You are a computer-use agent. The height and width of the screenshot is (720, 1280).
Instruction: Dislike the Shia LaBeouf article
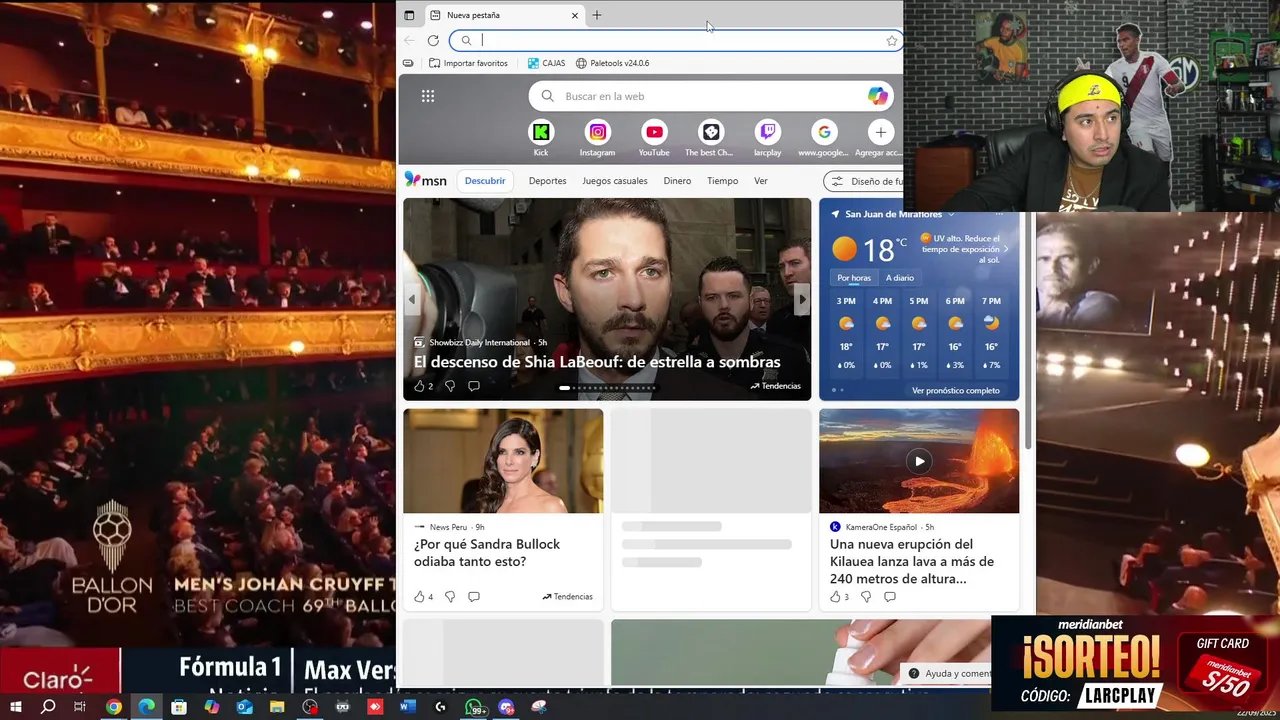[450, 386]
